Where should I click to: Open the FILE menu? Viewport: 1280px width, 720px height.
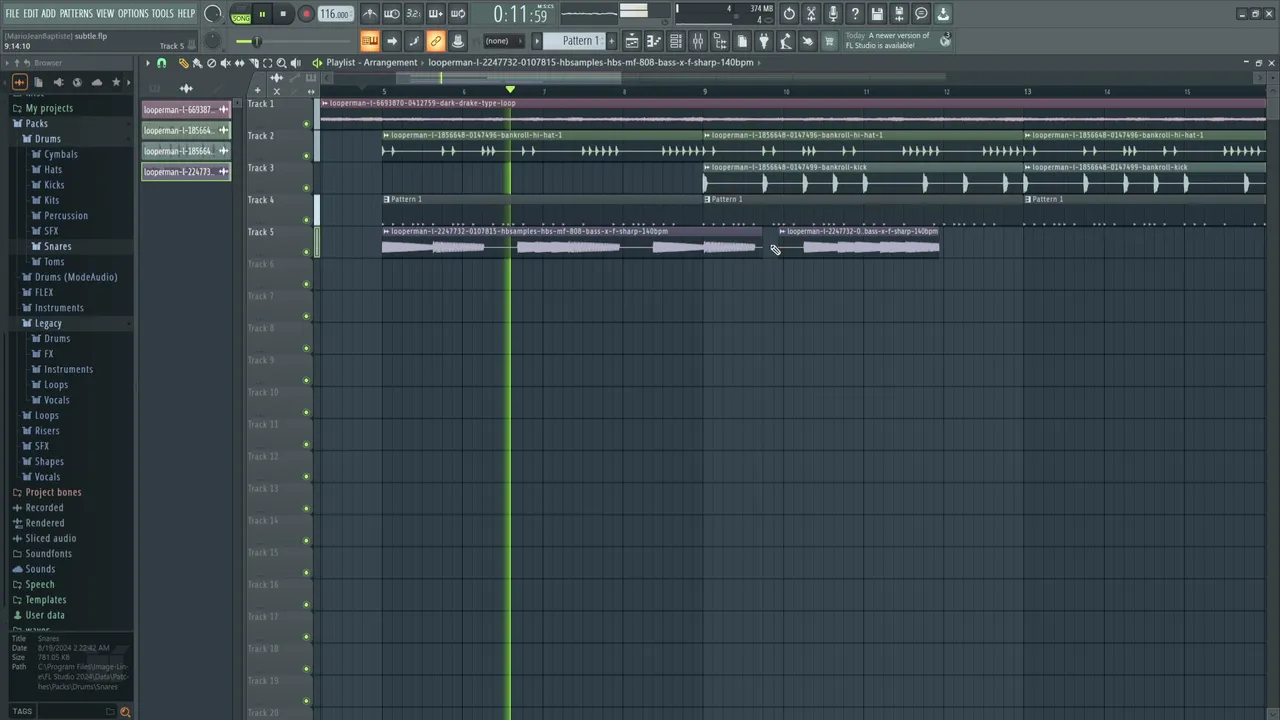coord(12,13)
